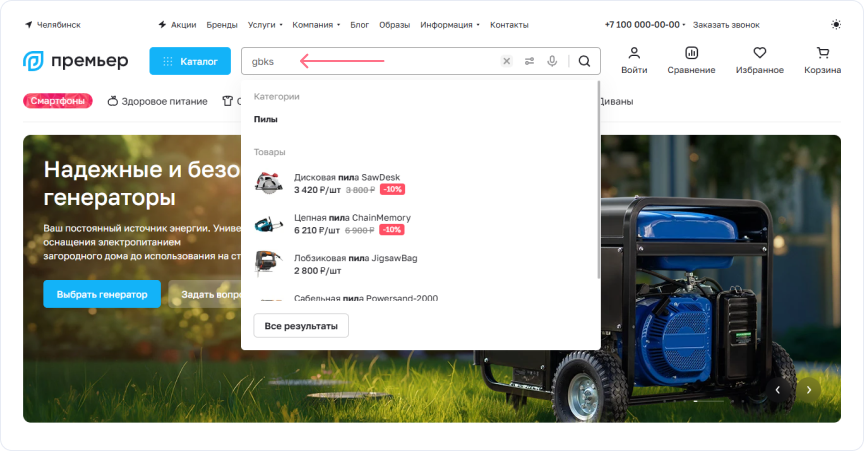Open Лобзиковая пила JigsawBag product
The image size is (864, 451).
[355, 257]
